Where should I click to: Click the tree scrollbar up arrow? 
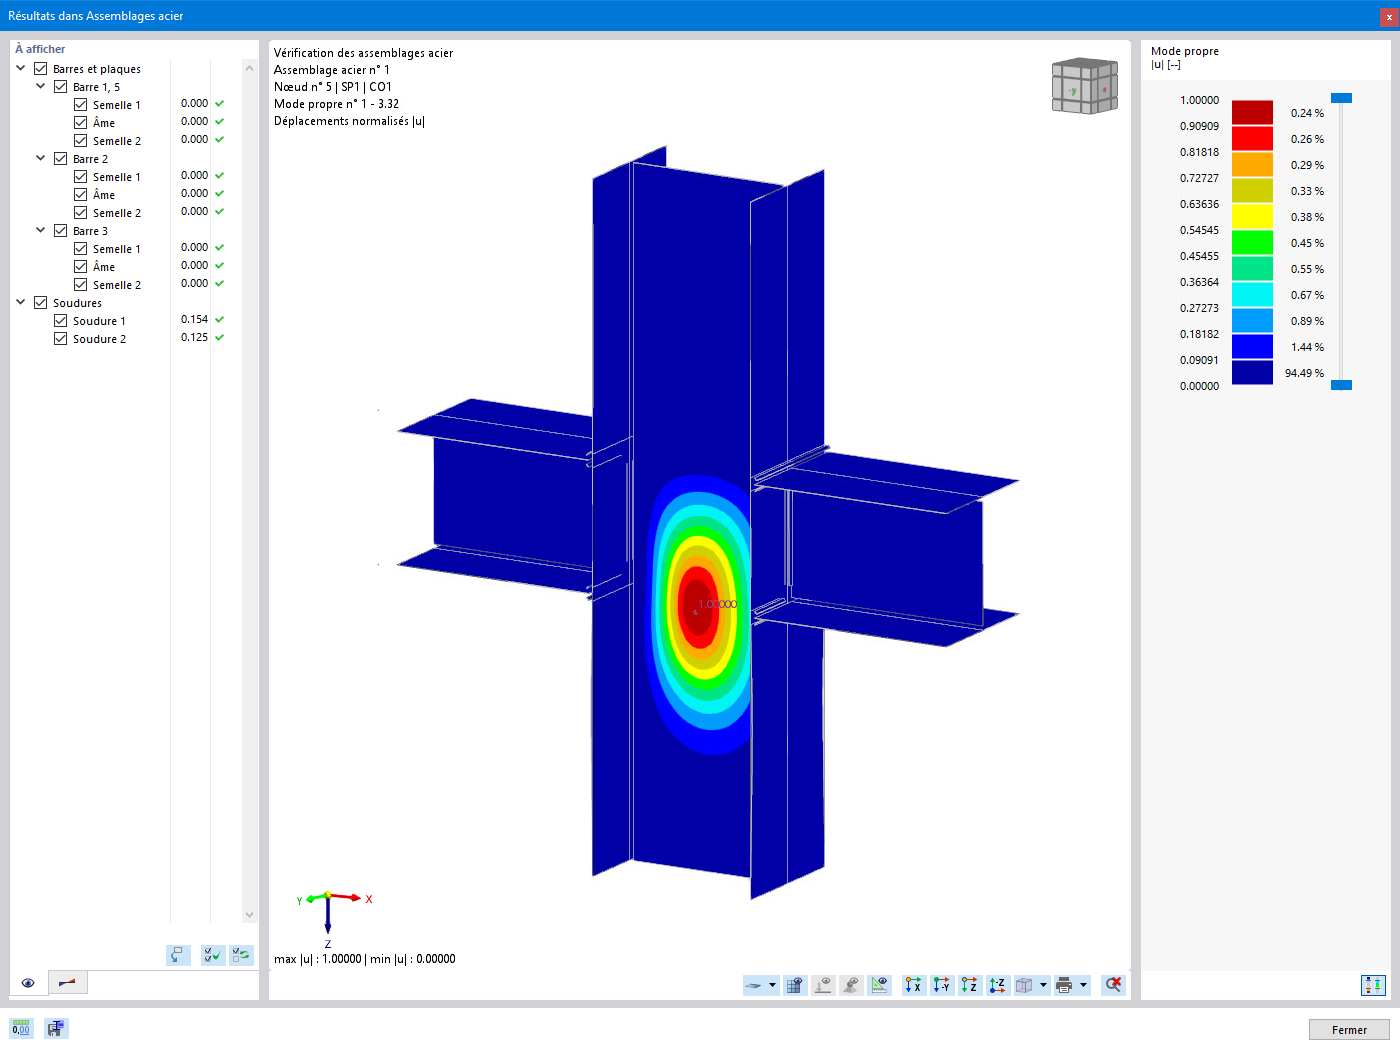click(250, 68)
